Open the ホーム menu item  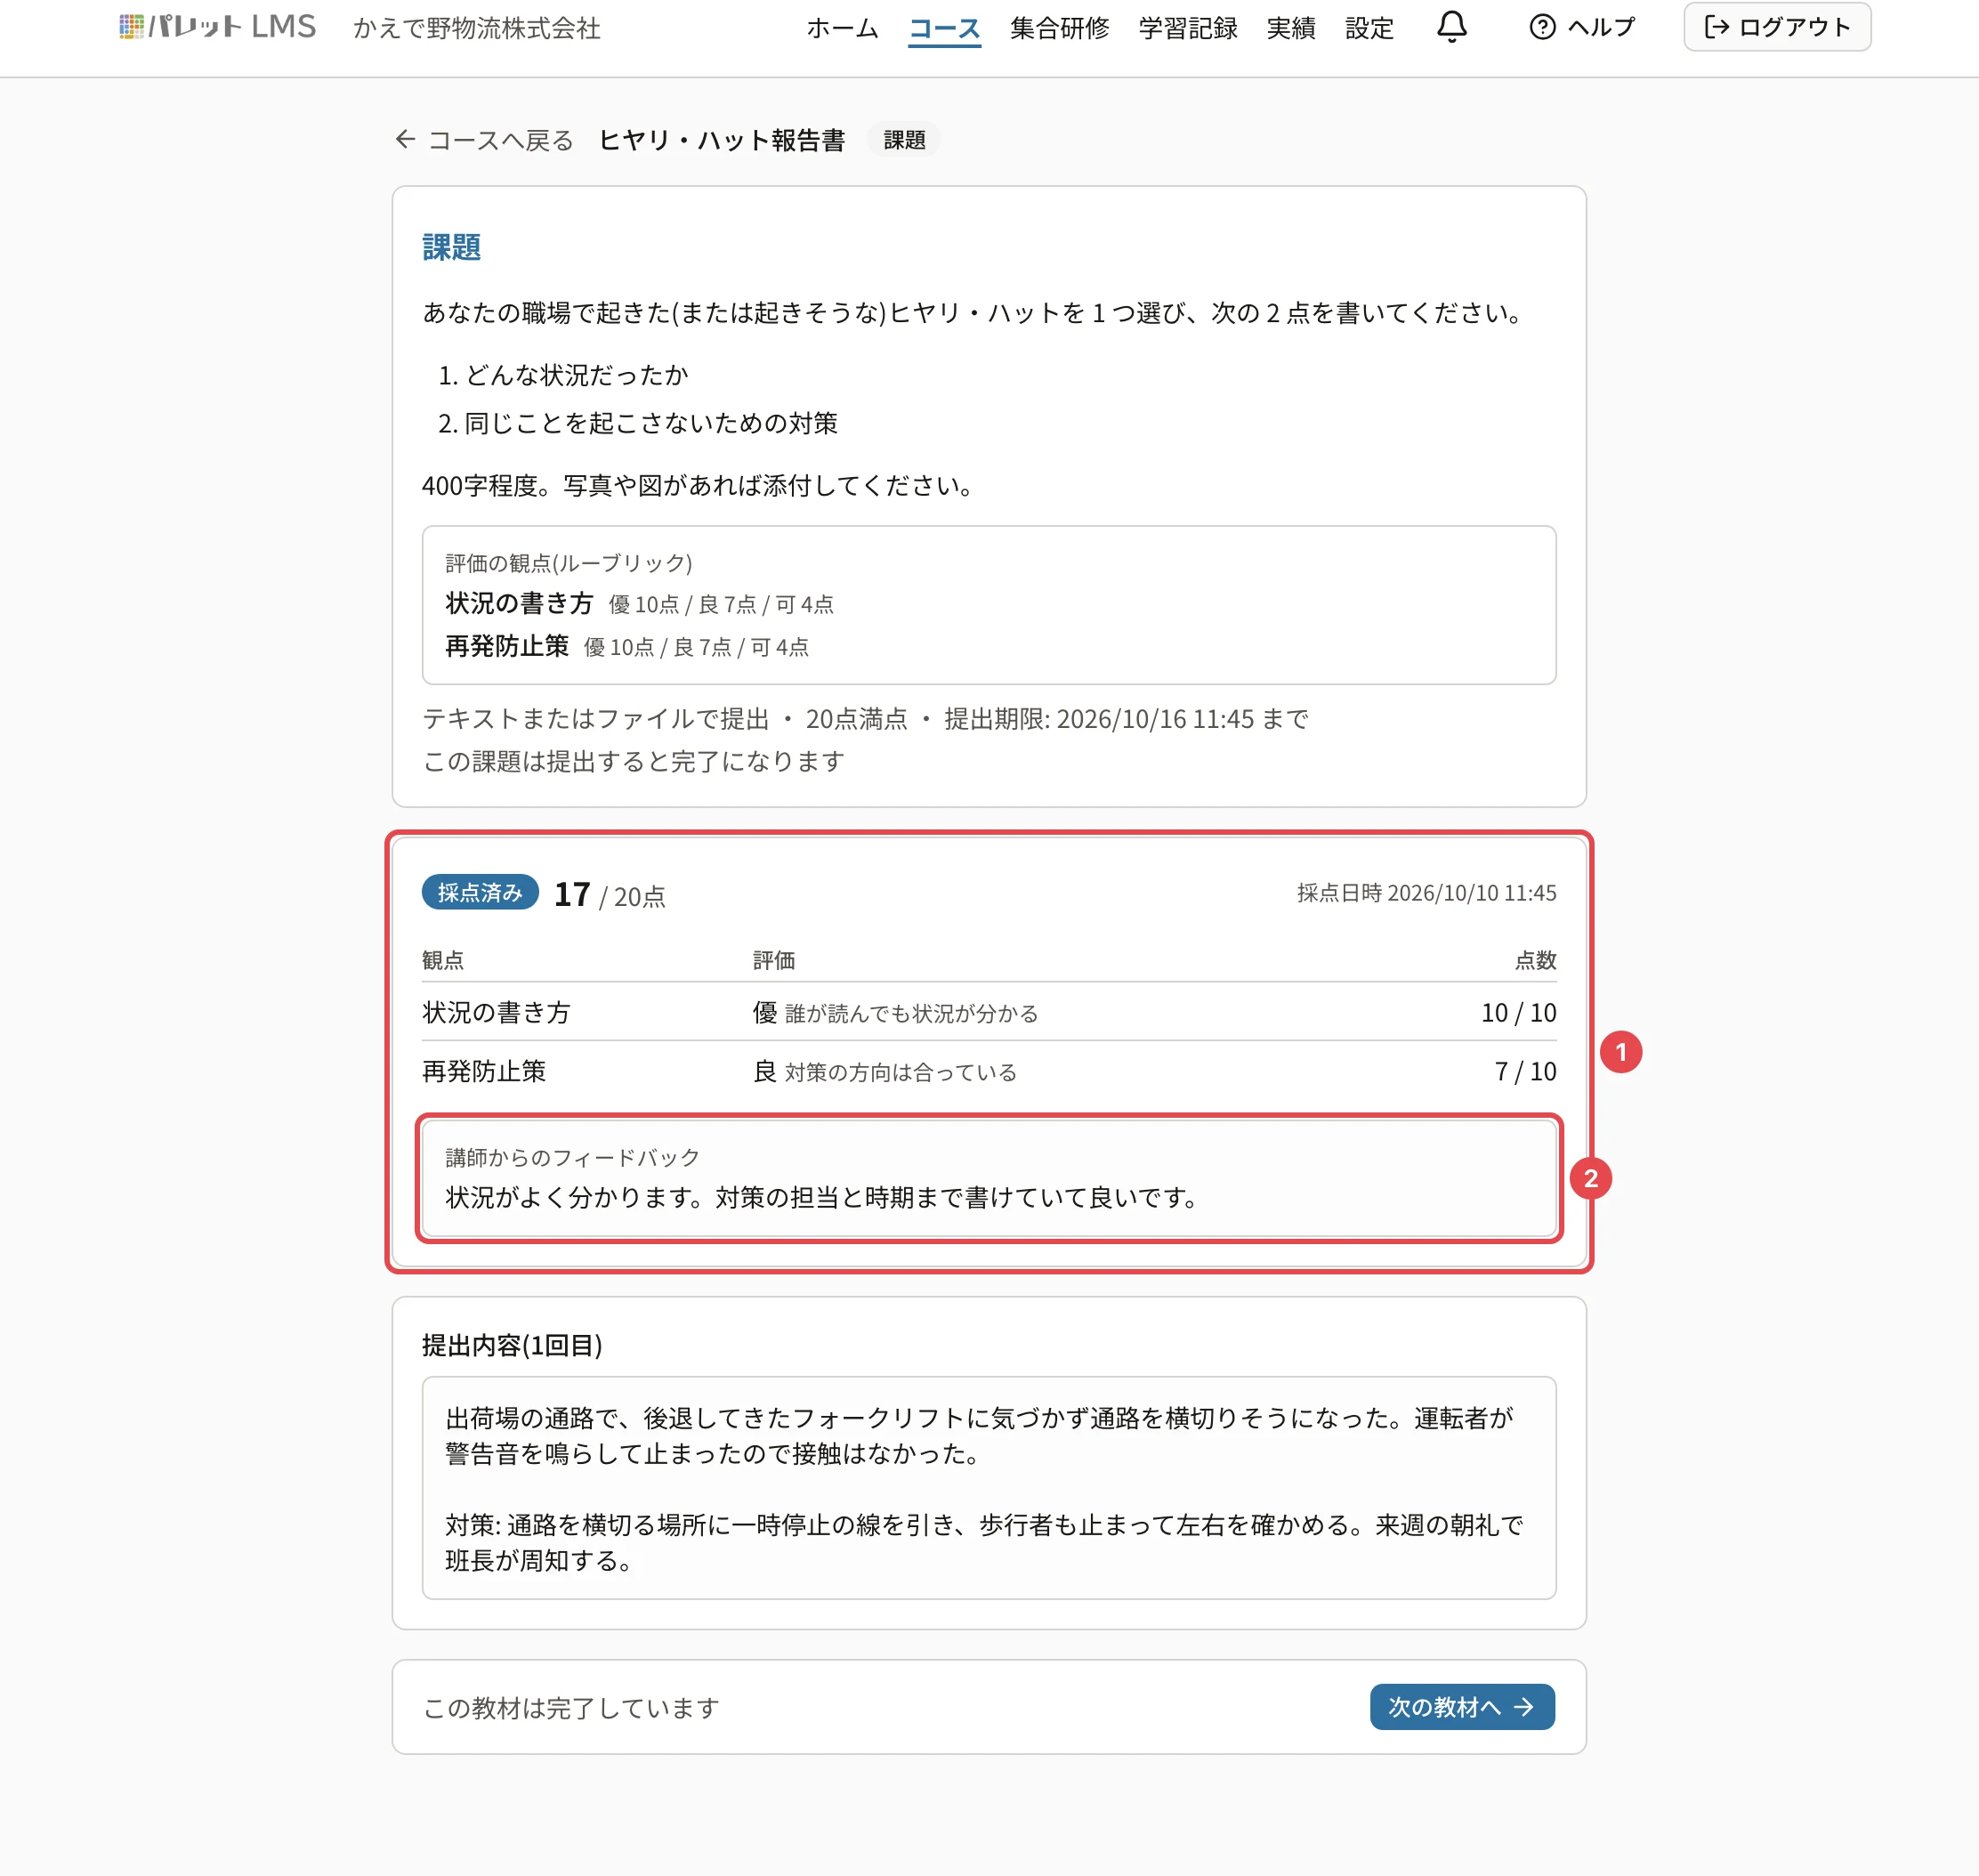pyautogui.click(x=842, y=28)
